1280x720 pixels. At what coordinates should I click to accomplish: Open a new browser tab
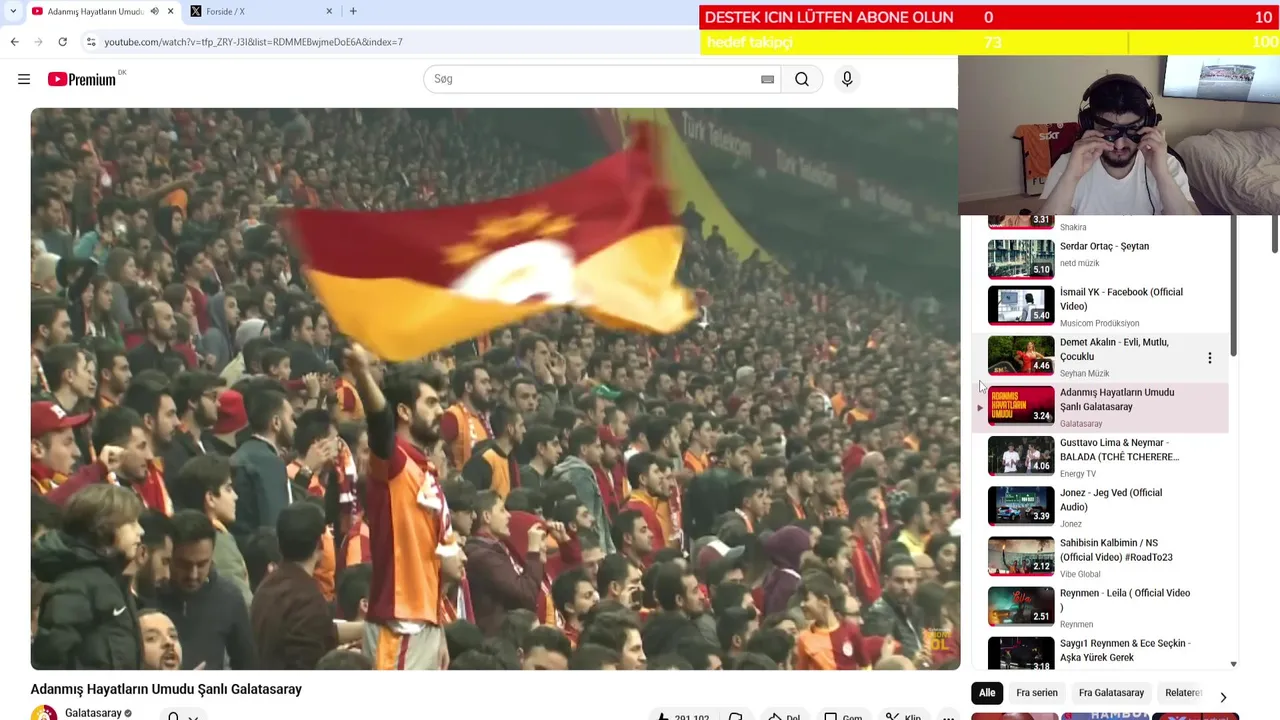[353, 11]
